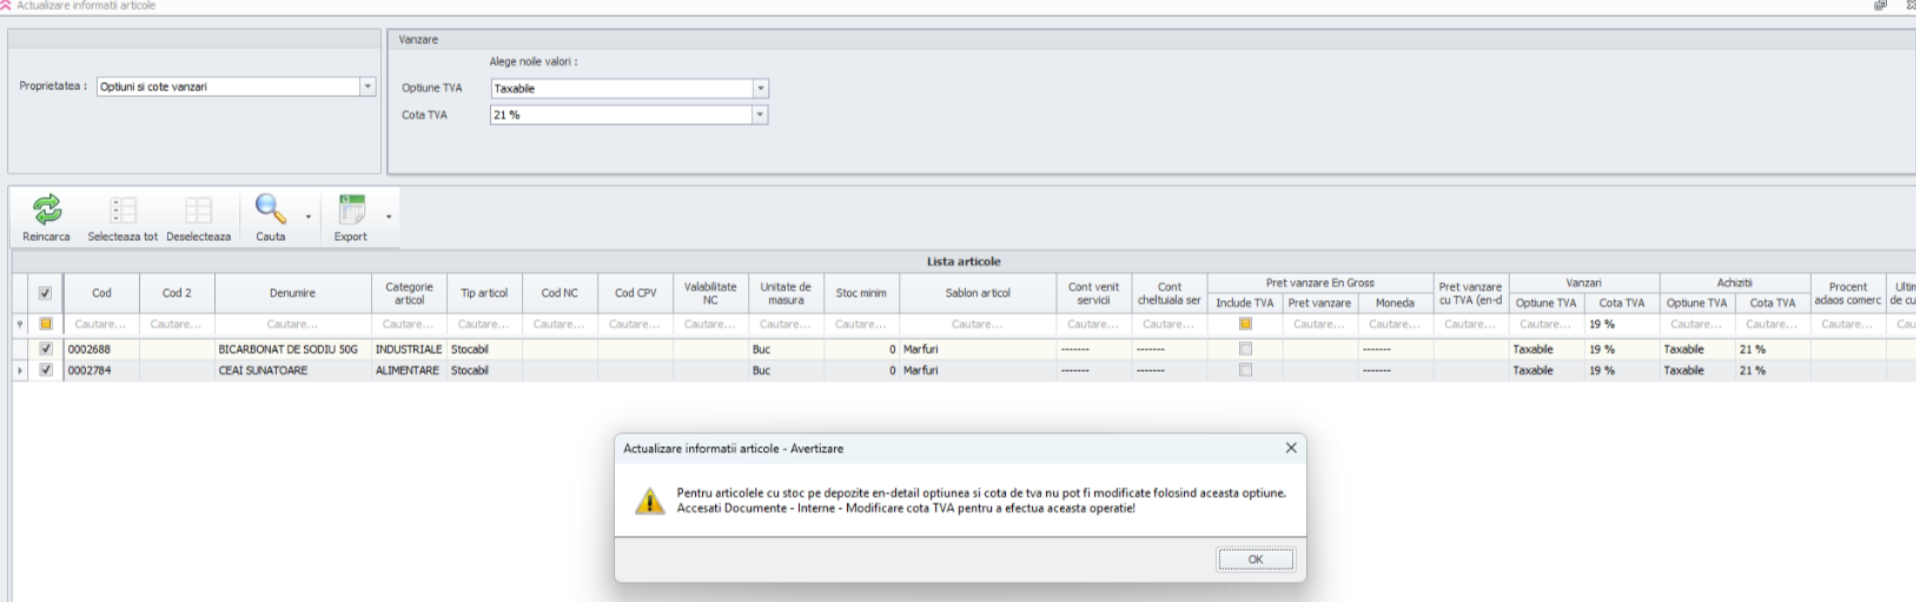This screenshot has height=602, width=1916.
Task: Close the Avertizare dialog with X
Action: pyautogui.click(x=1290, y=448)
